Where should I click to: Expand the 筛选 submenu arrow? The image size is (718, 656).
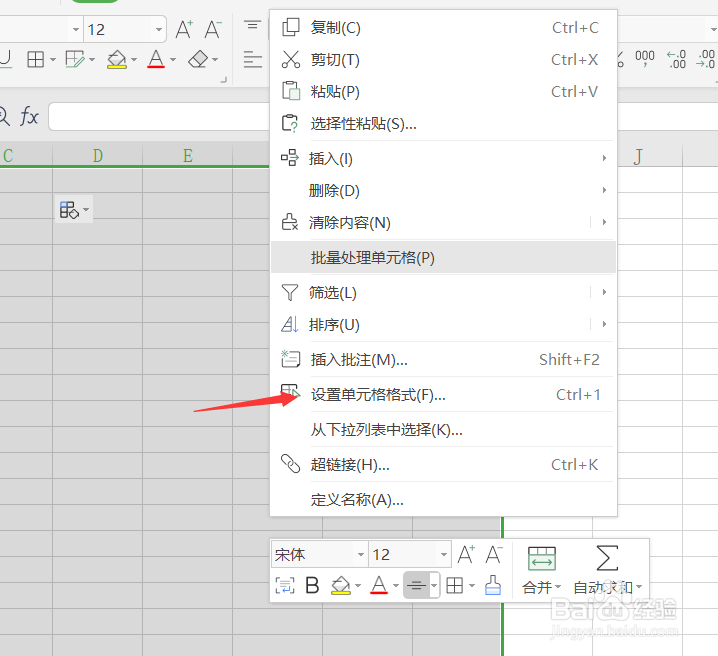(604, 292)
